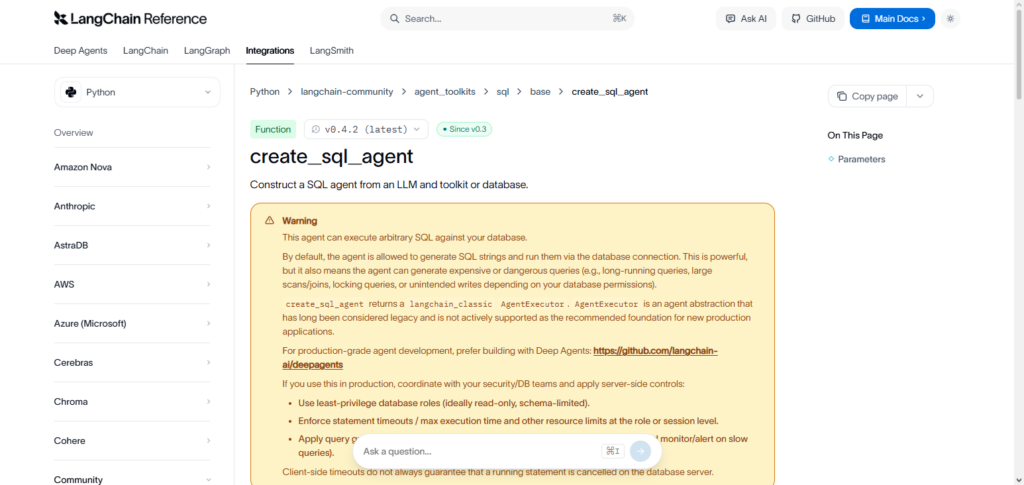Click the Function badge
The image size is (1024, 485).
[x=273, y=129]
